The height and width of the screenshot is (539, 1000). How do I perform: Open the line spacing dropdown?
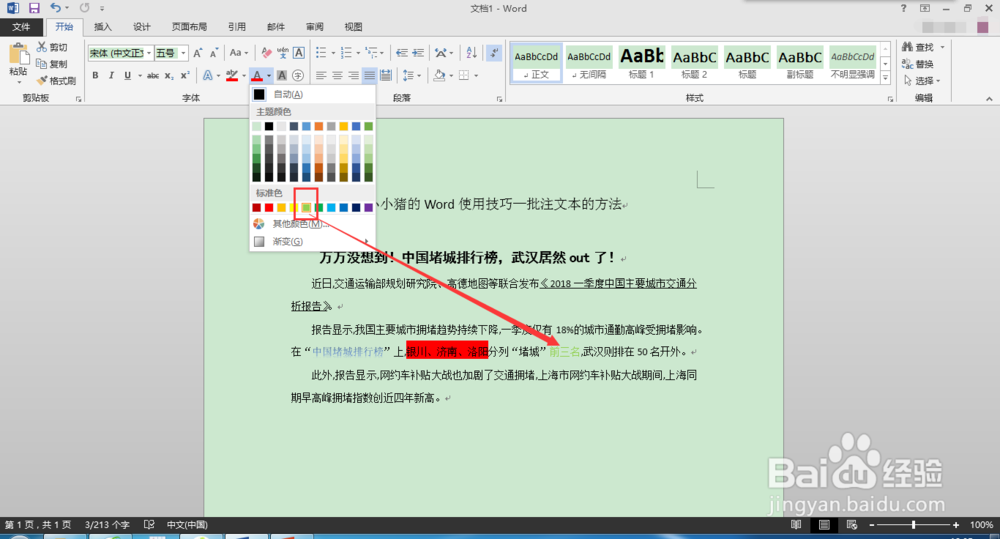tap(418, 75)
